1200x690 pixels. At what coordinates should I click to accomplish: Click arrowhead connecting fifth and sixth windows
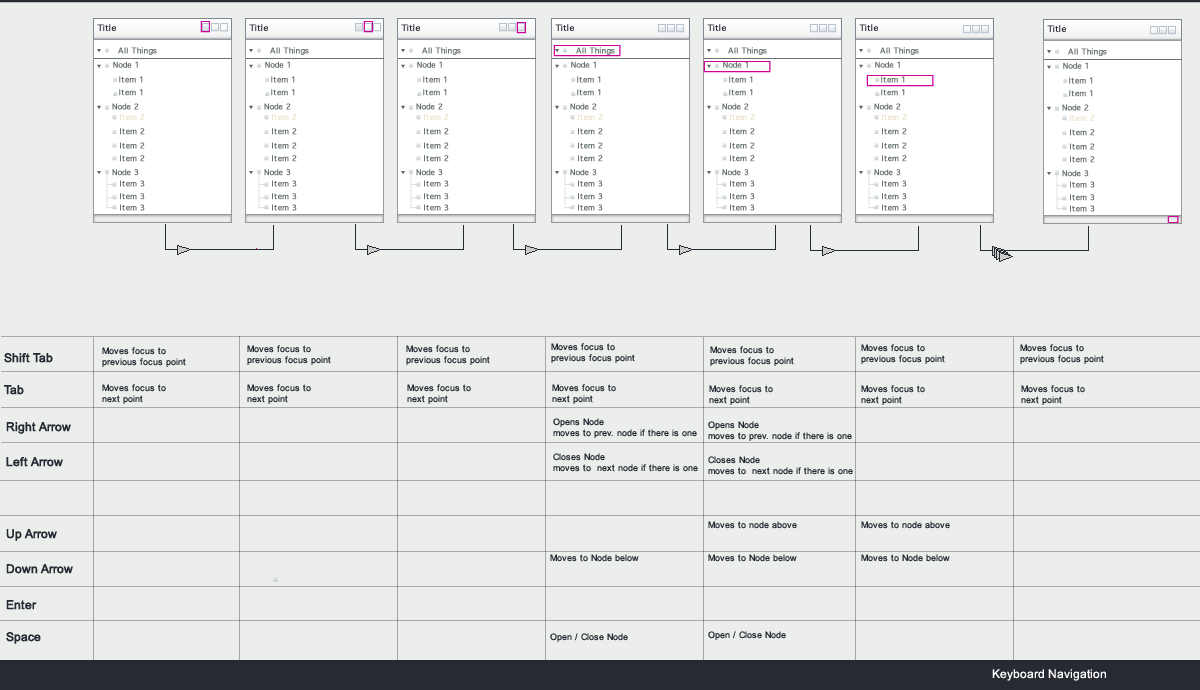click(828, 251)
